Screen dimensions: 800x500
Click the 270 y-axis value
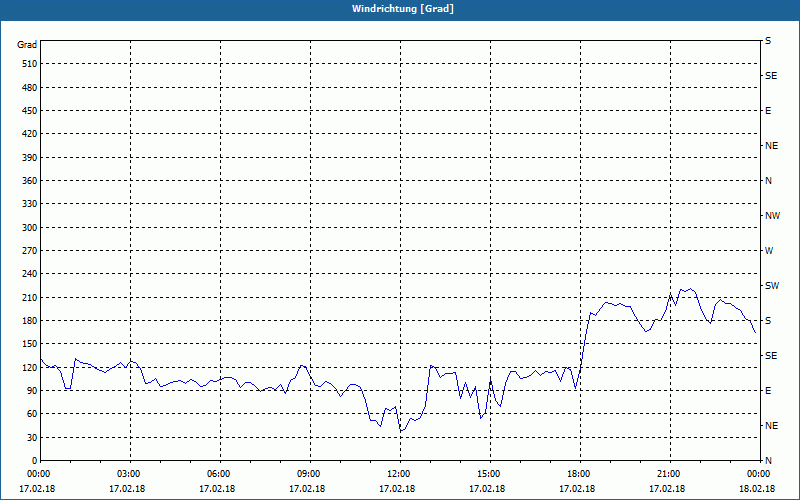(30, 251)
